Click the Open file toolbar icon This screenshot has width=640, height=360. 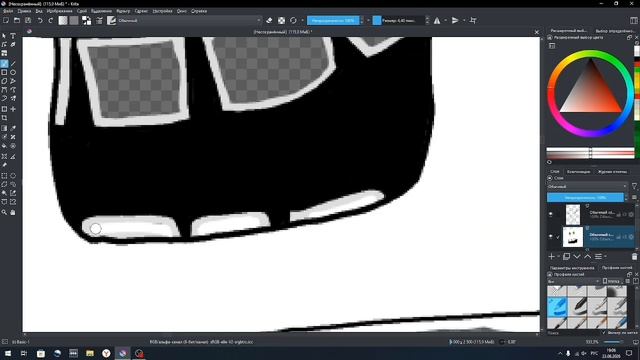tap(17, 20)
